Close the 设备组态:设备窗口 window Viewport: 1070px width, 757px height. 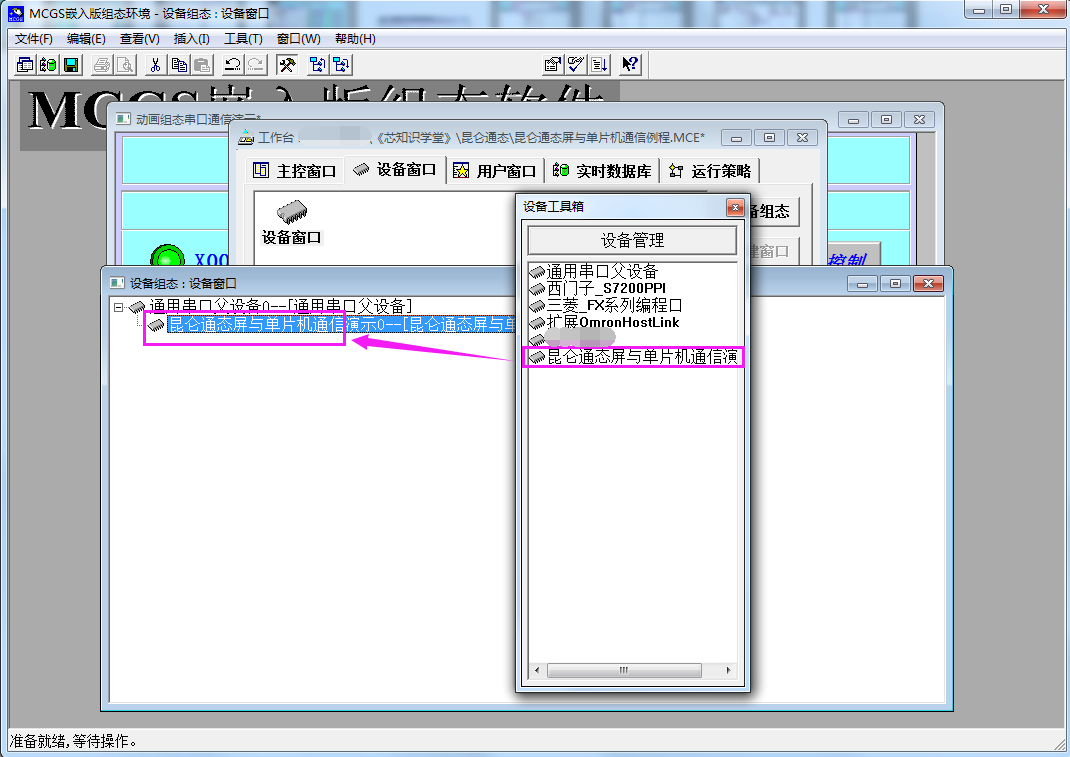[x=928, y=283]
